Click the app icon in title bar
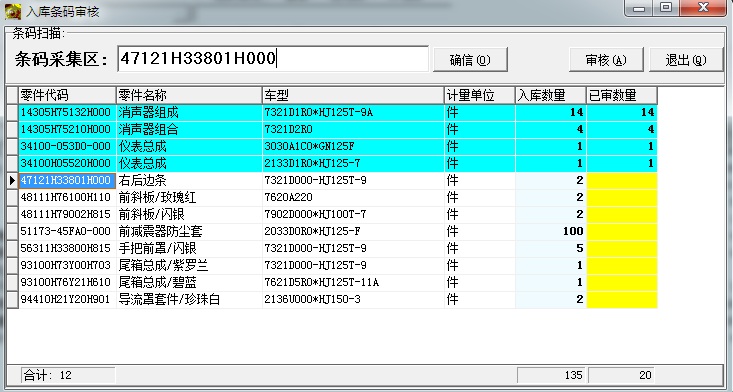733x392 pixels. coord(13,11)
